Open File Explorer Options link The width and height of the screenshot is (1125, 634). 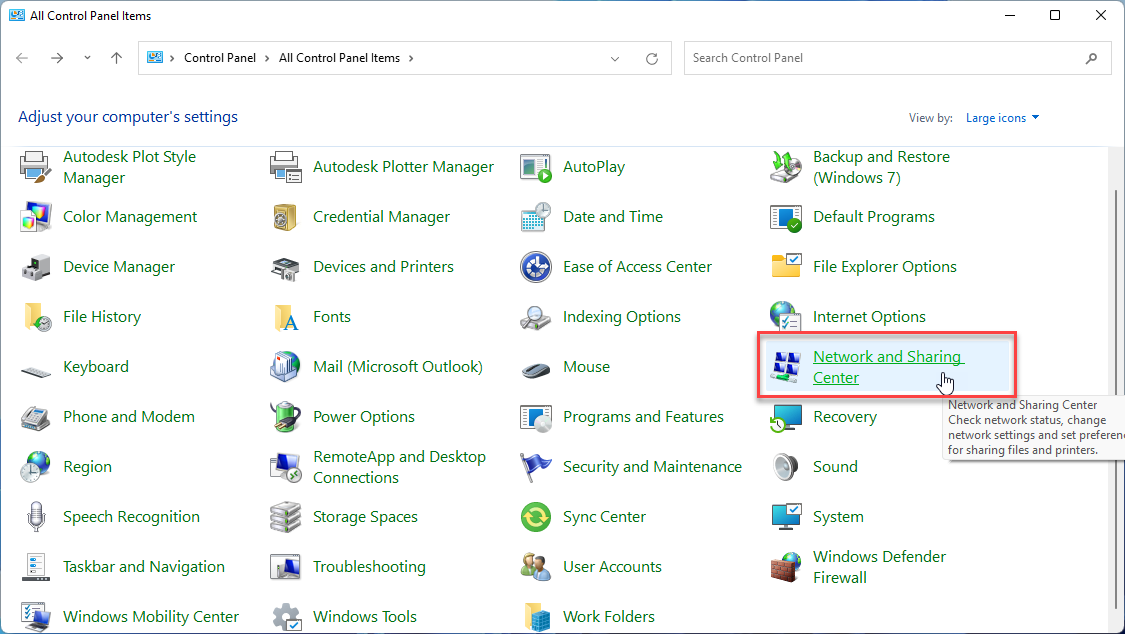point(885,267)
